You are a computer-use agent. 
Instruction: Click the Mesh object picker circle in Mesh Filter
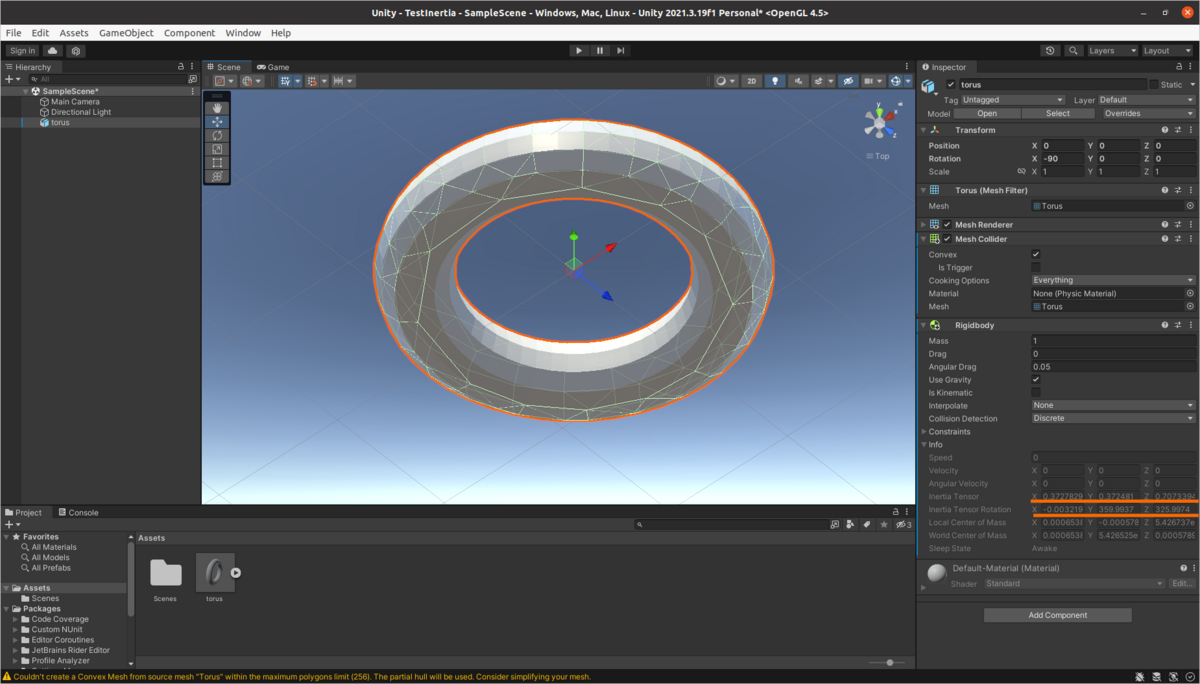[1190, 206]
